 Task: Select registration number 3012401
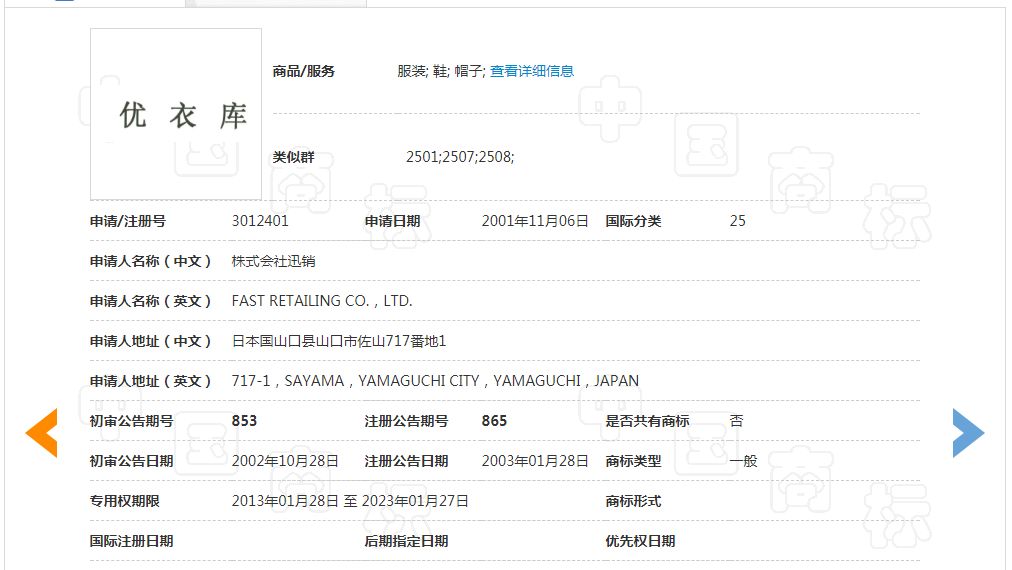point(260,221)
